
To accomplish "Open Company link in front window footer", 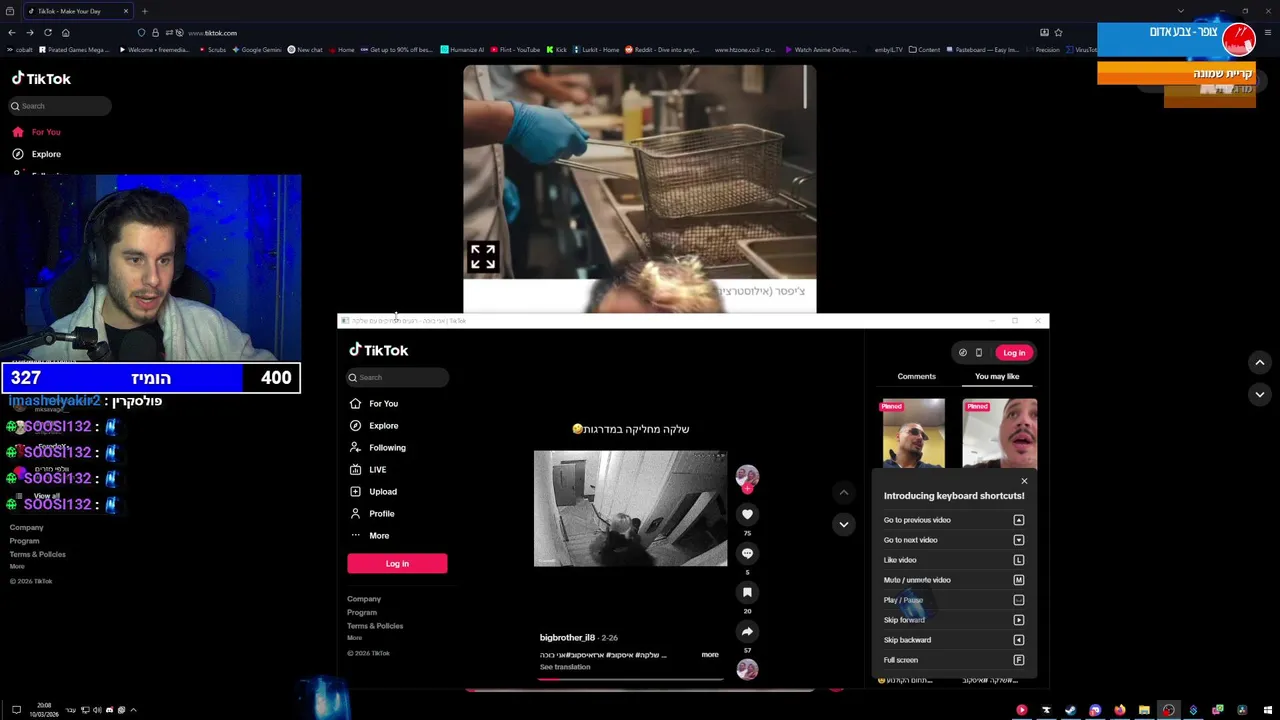I will tap(364, 599).
